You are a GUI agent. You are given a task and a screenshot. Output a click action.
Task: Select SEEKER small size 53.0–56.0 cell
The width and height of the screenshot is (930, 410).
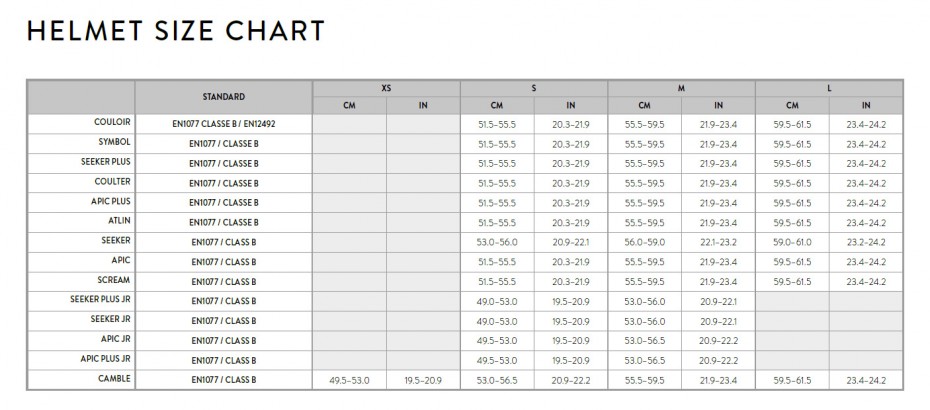(x=497, y=242)
